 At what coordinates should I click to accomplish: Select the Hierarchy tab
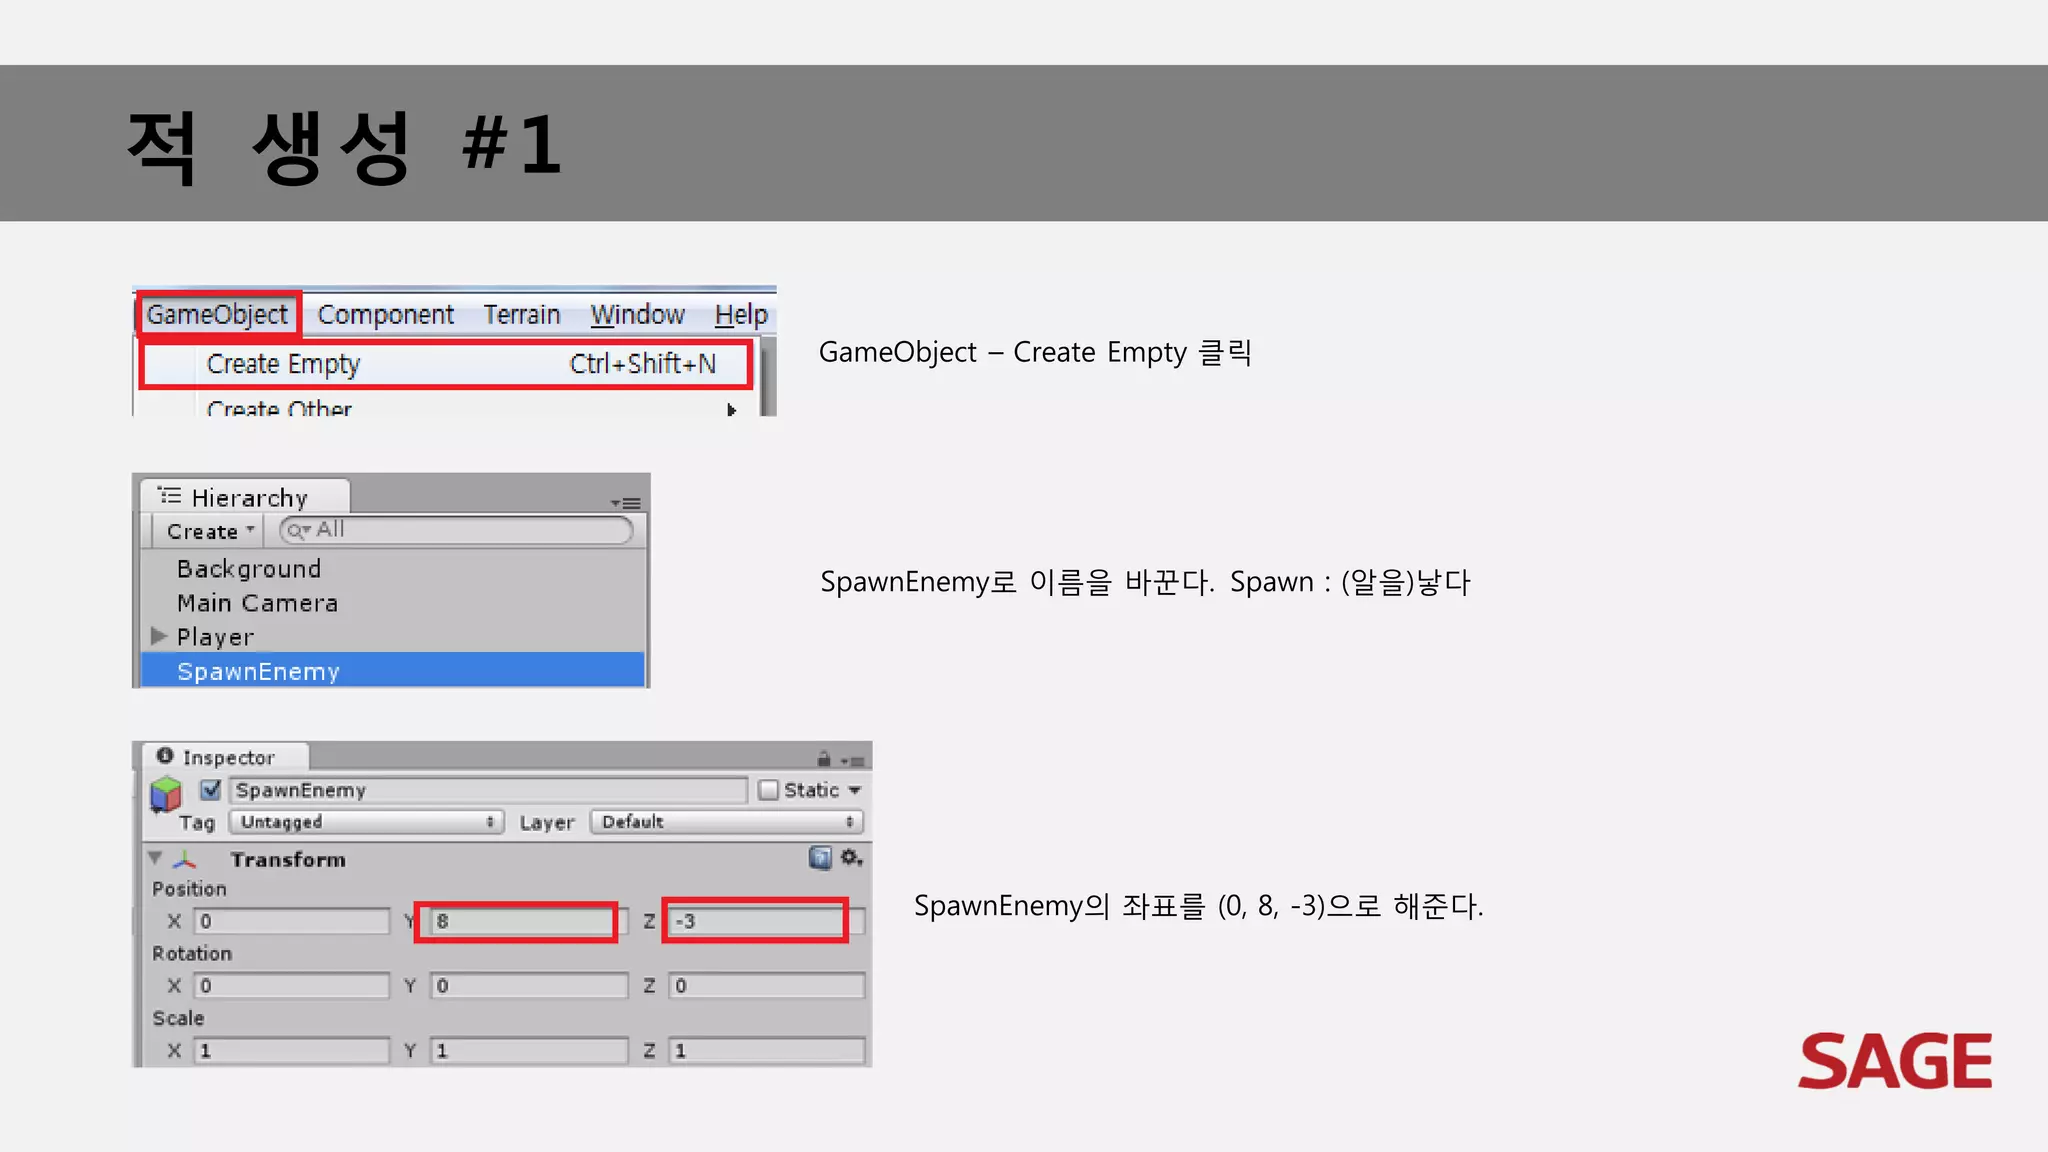(246, 497)
